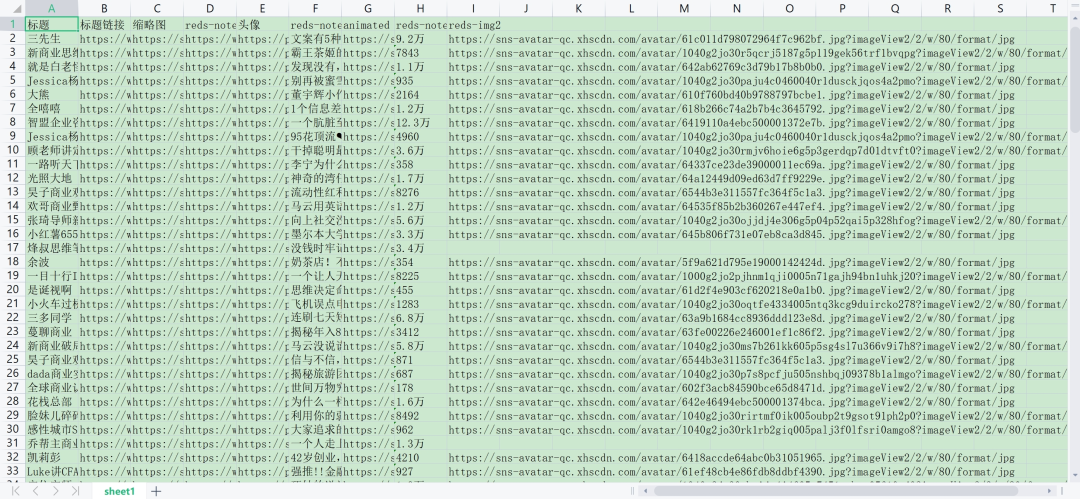Switch to the sheet1 tab
Image resolution: width=1080 pixels, height=499 pixels.
[120, 491]
